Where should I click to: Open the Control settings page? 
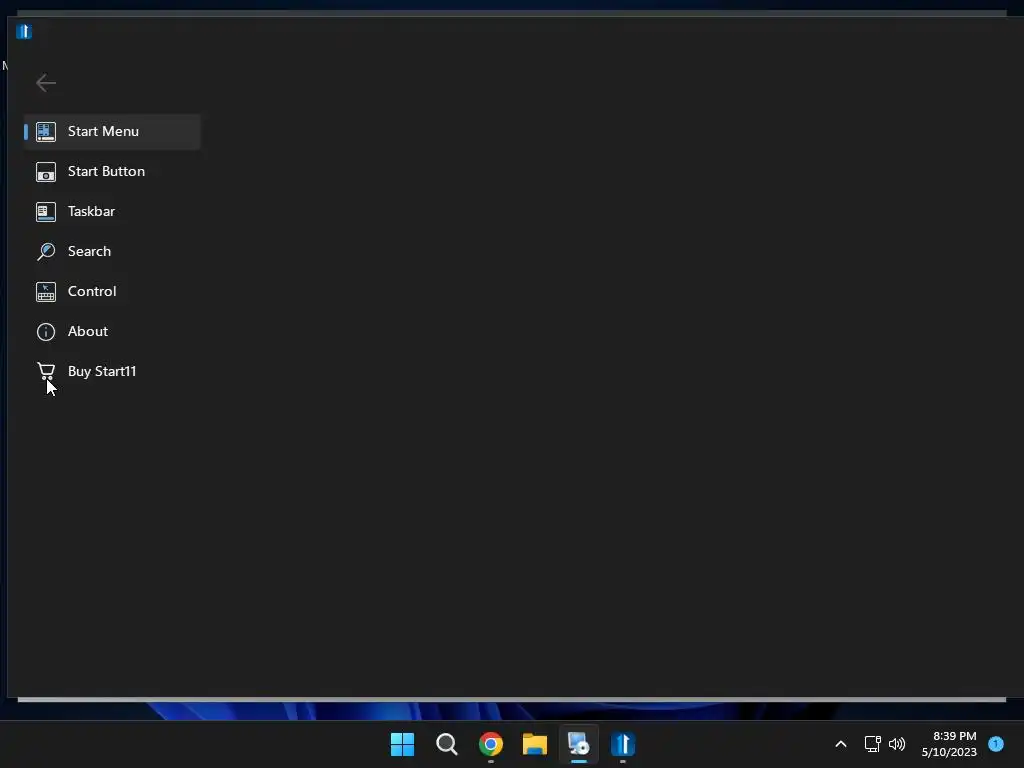(112, 291)
